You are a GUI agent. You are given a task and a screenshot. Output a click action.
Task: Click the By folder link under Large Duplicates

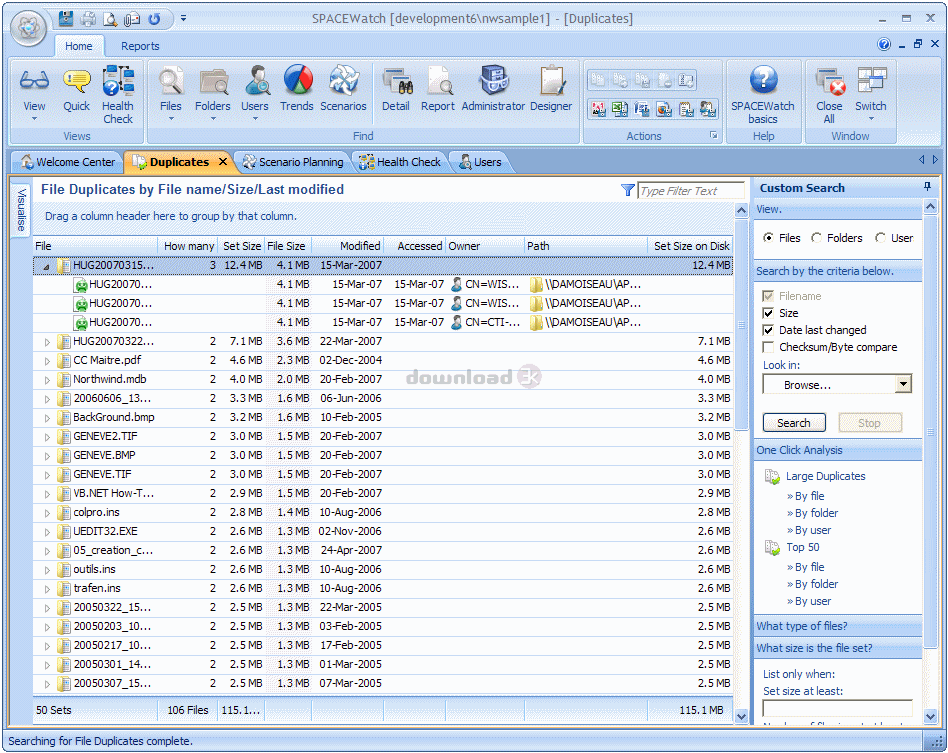pyautogui.click(x=816, y=513)
